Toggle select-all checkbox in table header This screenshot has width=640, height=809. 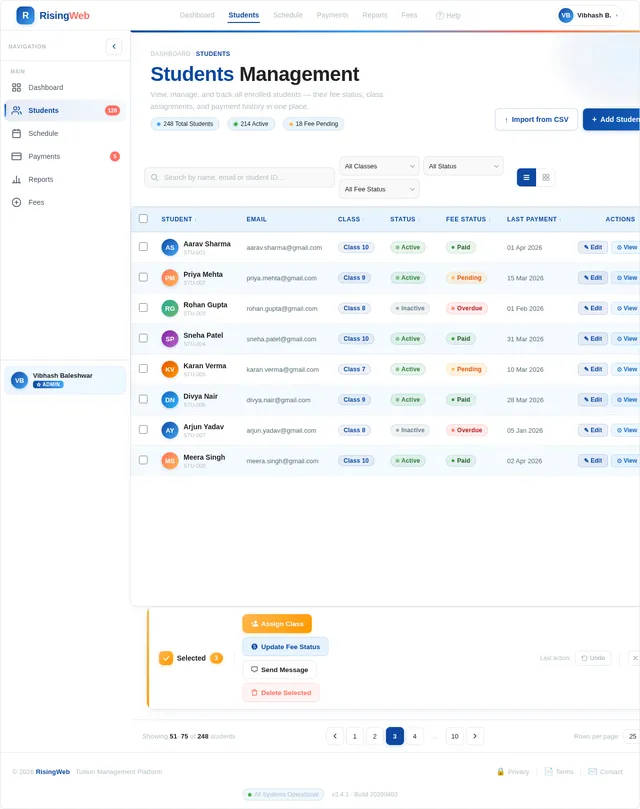pyautogui.click(x=143, y=219)
